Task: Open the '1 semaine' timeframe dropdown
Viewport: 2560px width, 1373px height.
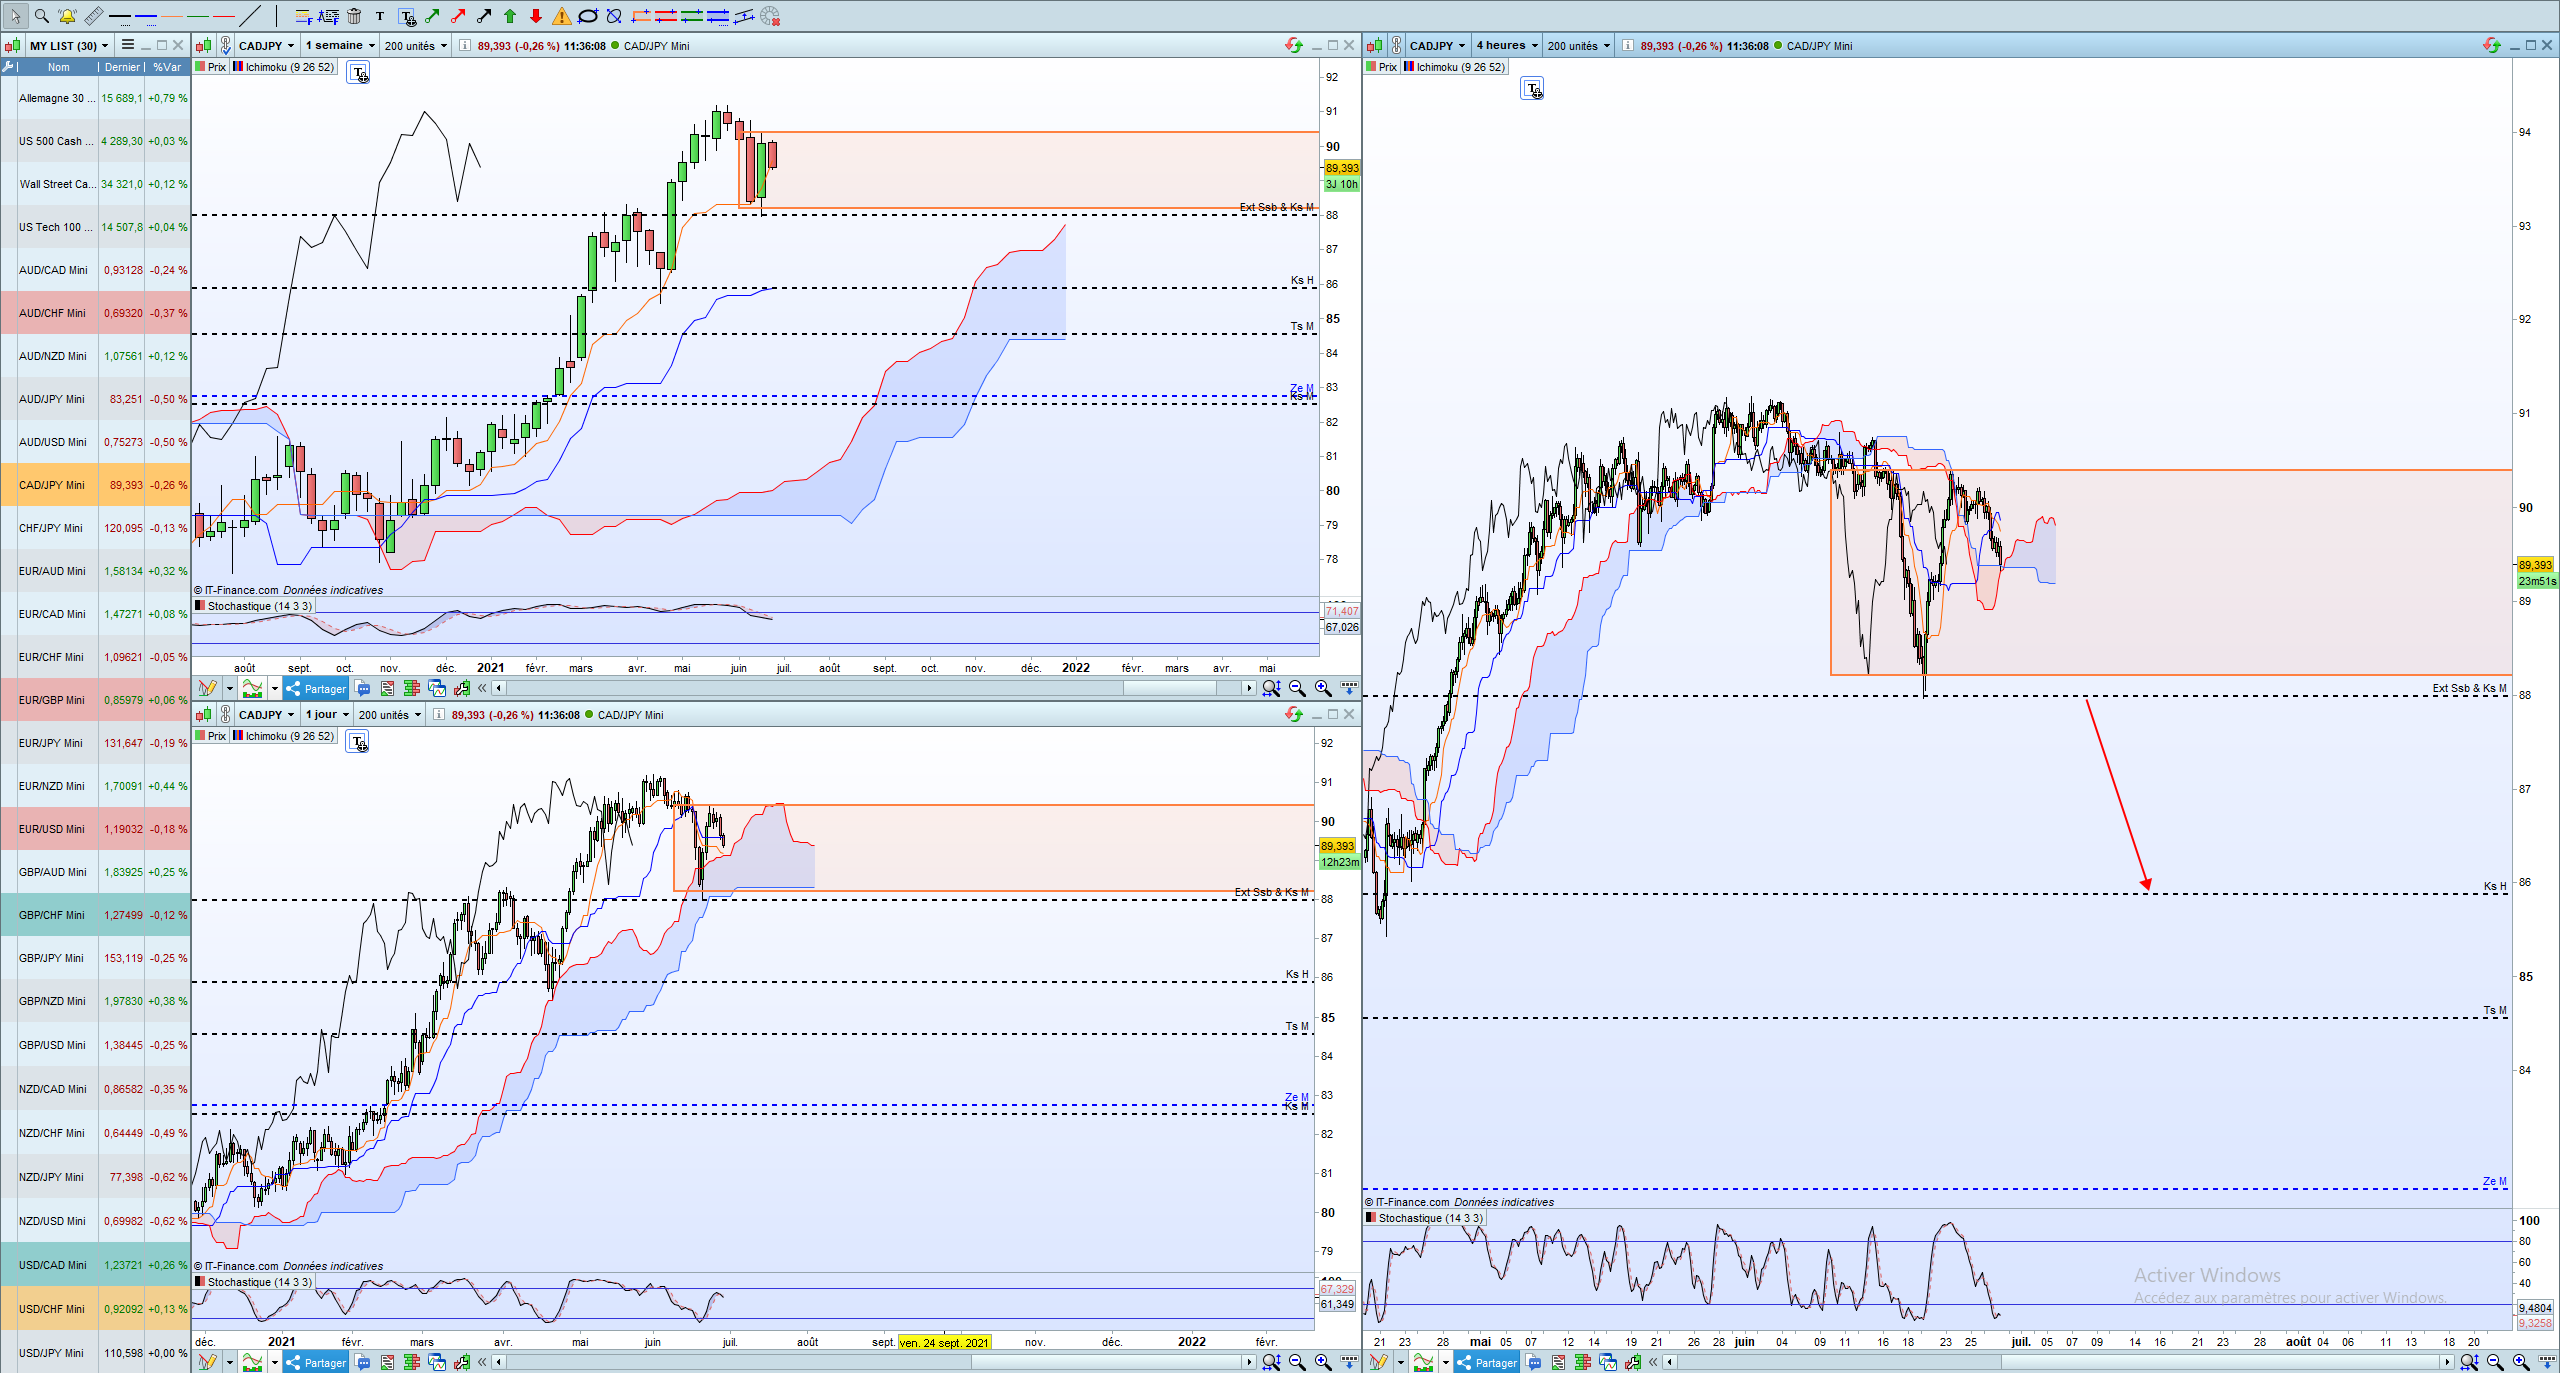Action: tap(340, 45)
